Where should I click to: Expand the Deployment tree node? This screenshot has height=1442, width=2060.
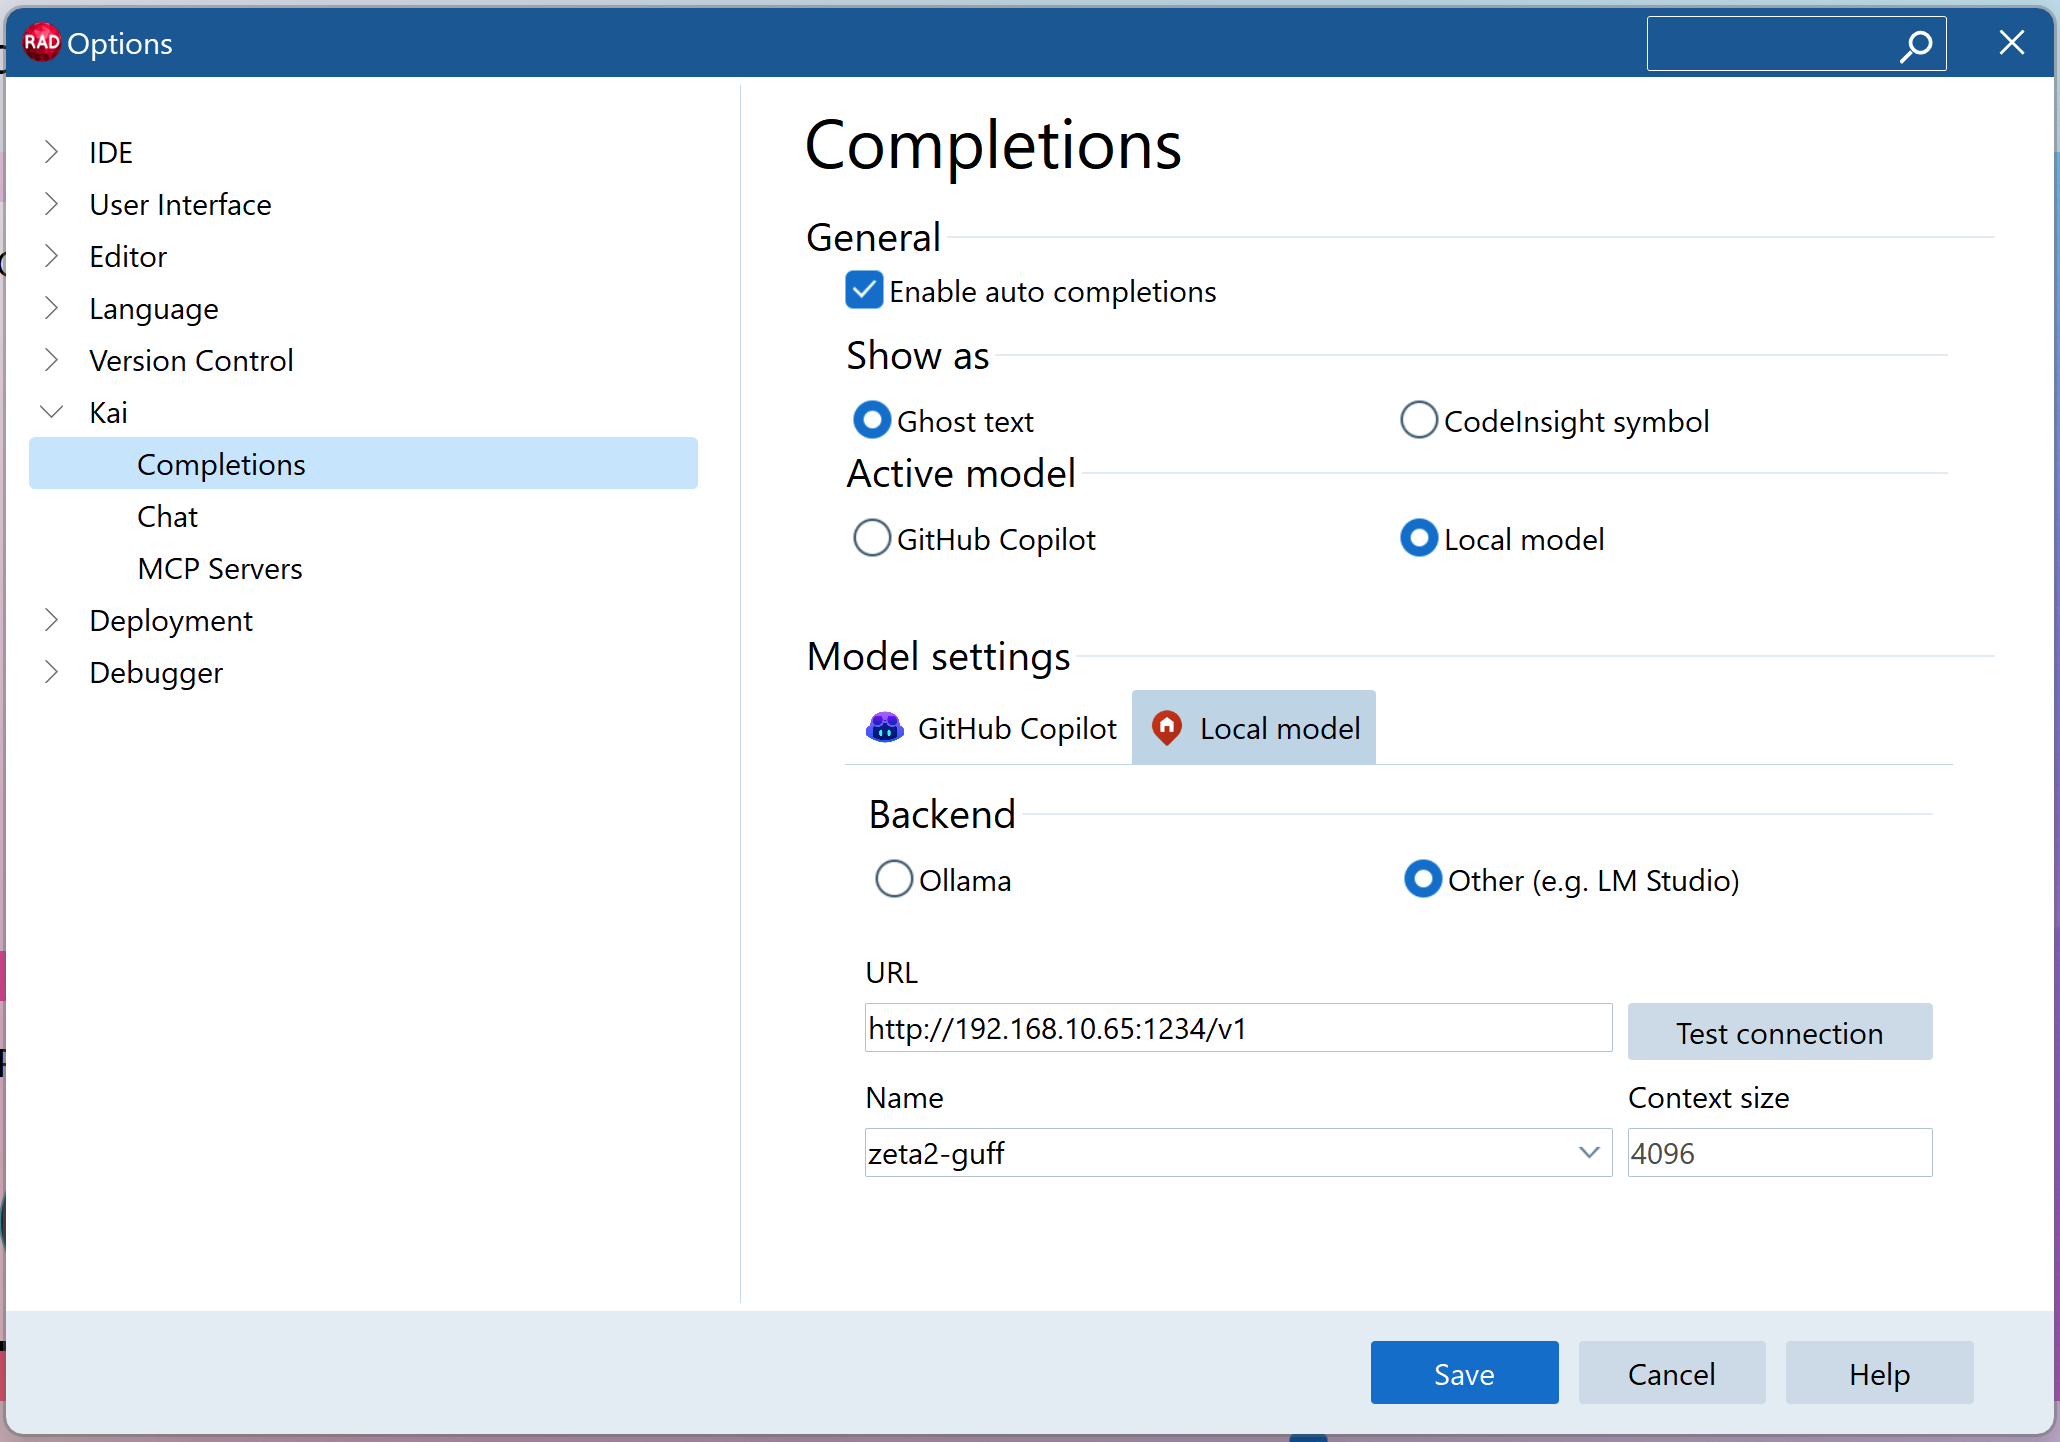52,620
